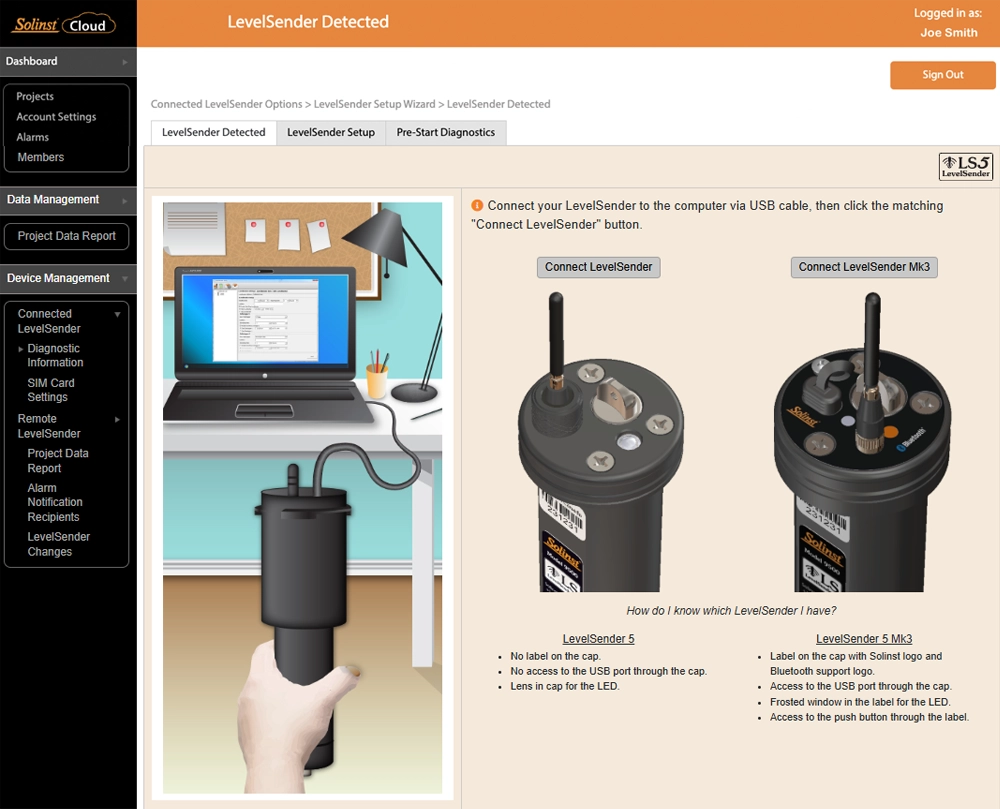This screenshot has width=1000, height=809.
Task: Collapse the Device Management section arrow
Action: [x=125, y=279]
